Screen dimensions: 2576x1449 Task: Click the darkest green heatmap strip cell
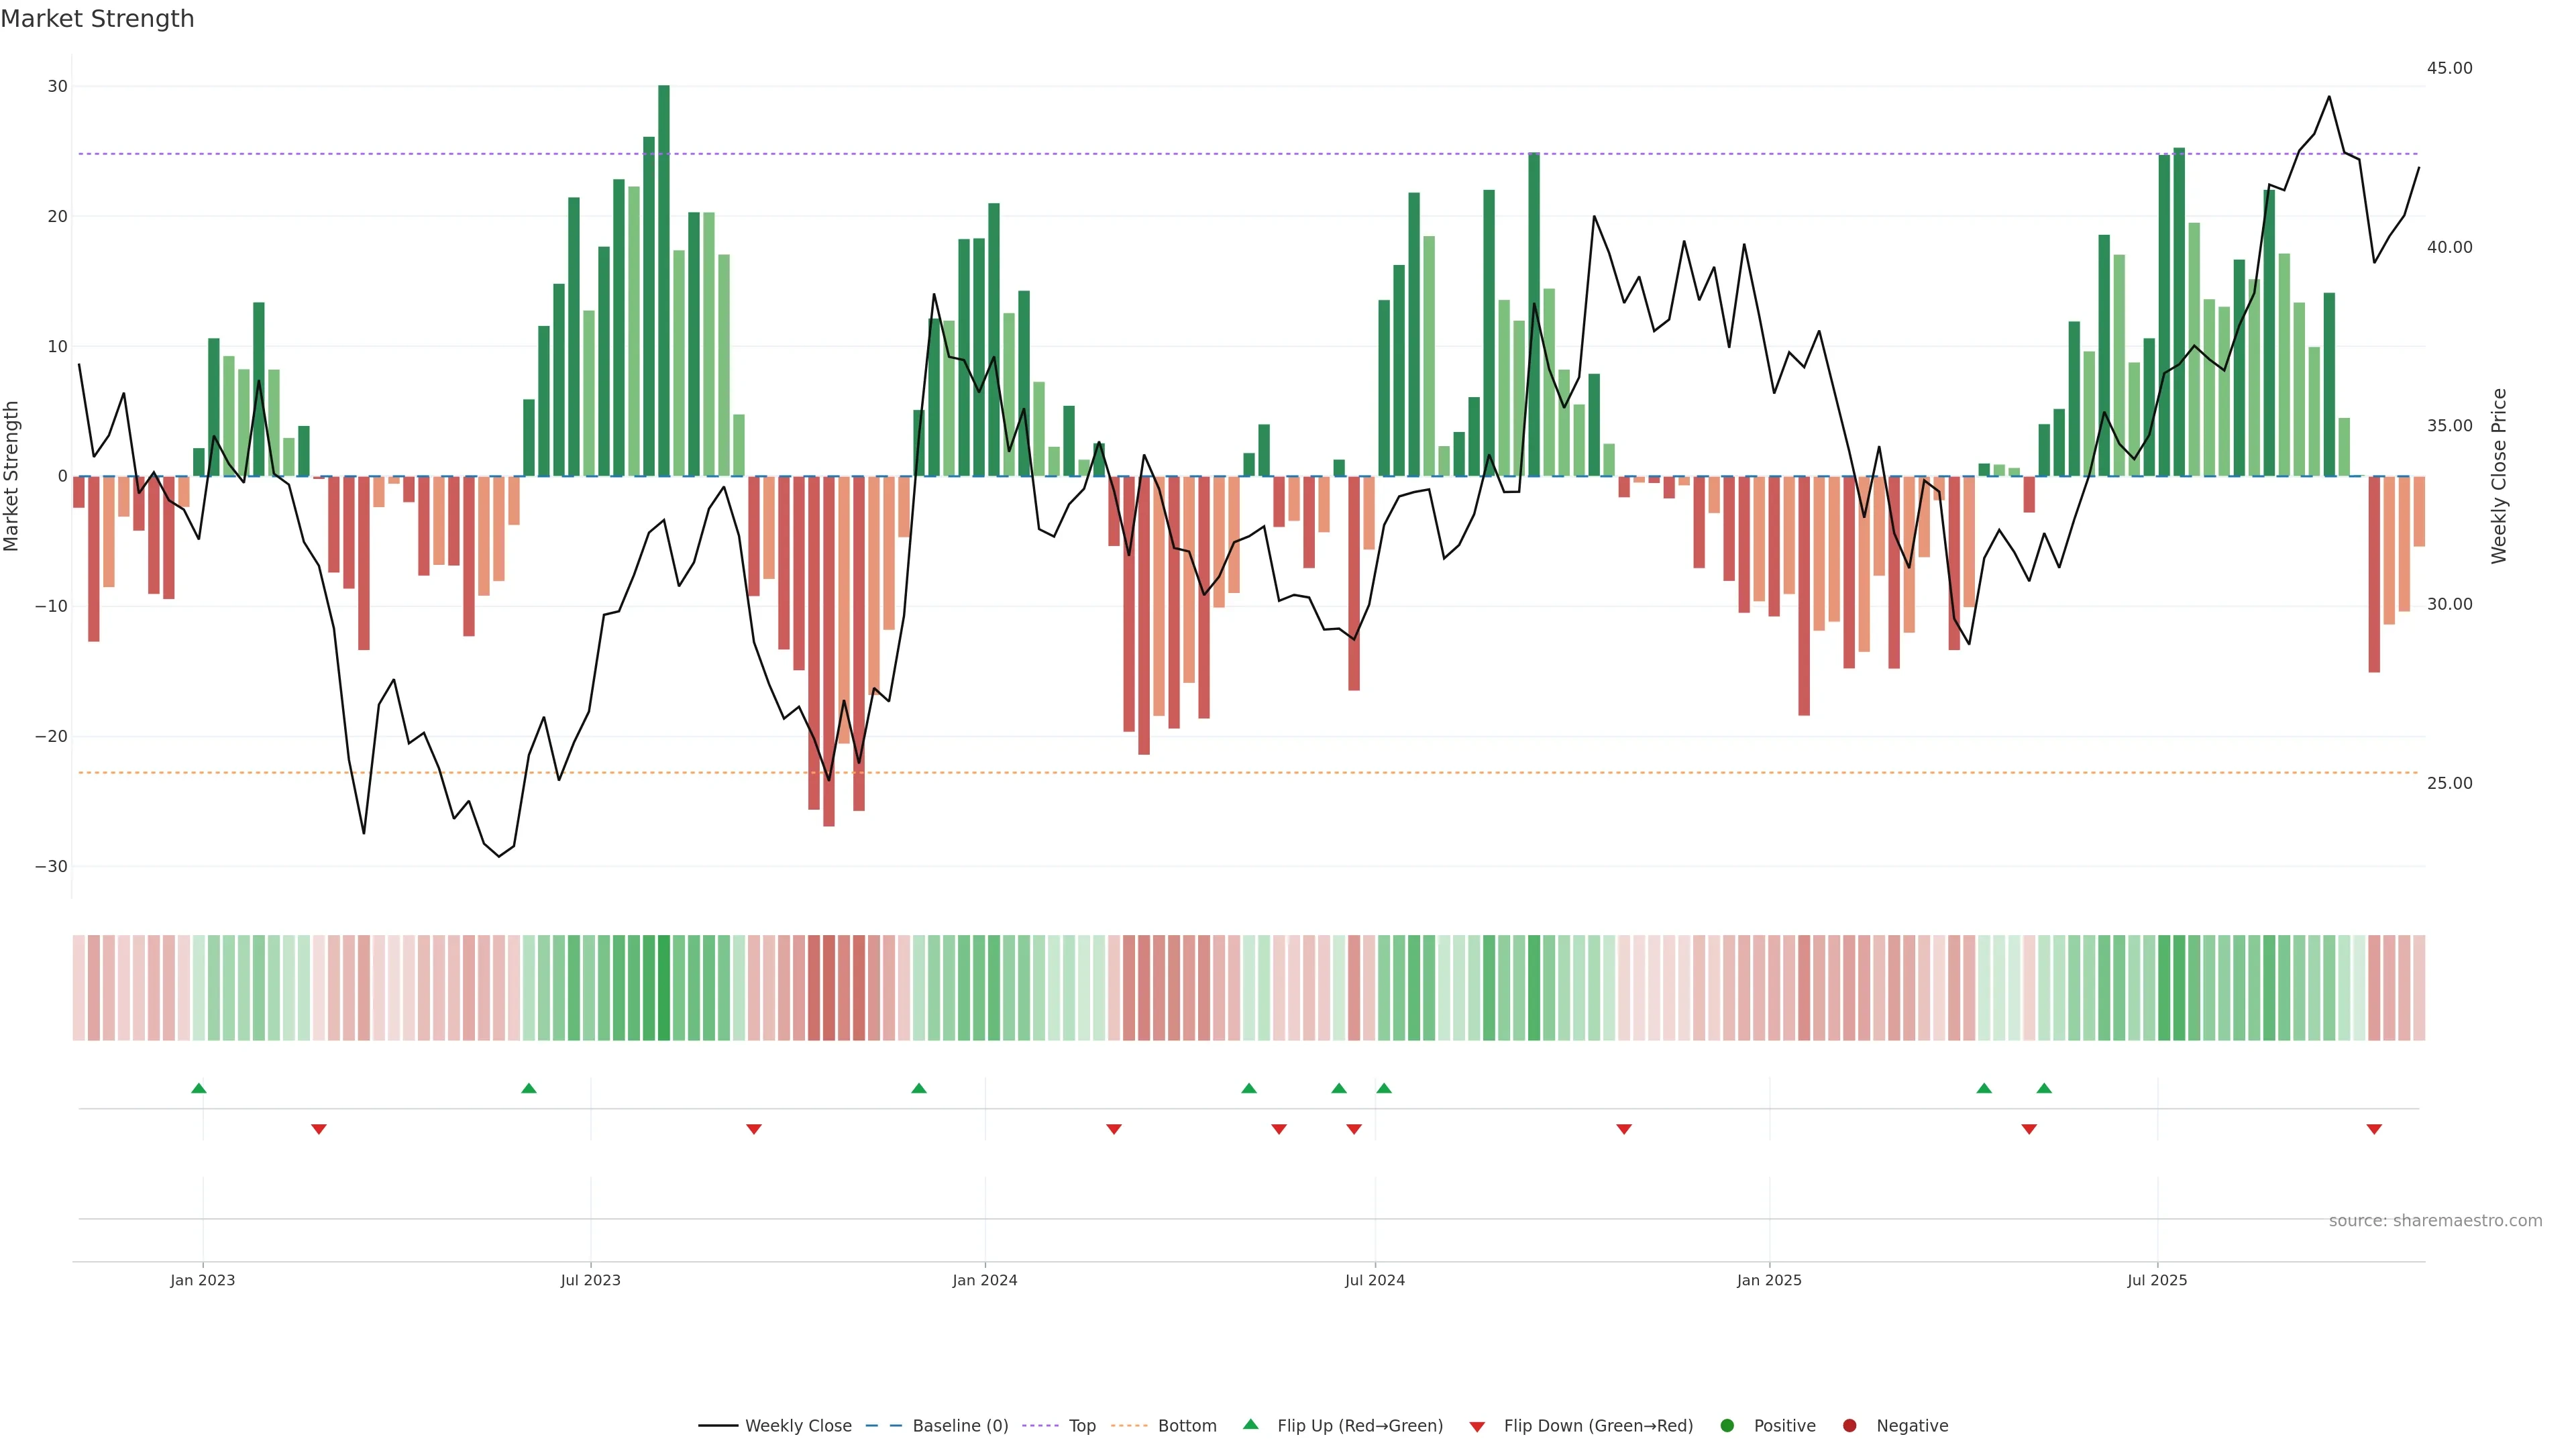click(x=664, y=988)
